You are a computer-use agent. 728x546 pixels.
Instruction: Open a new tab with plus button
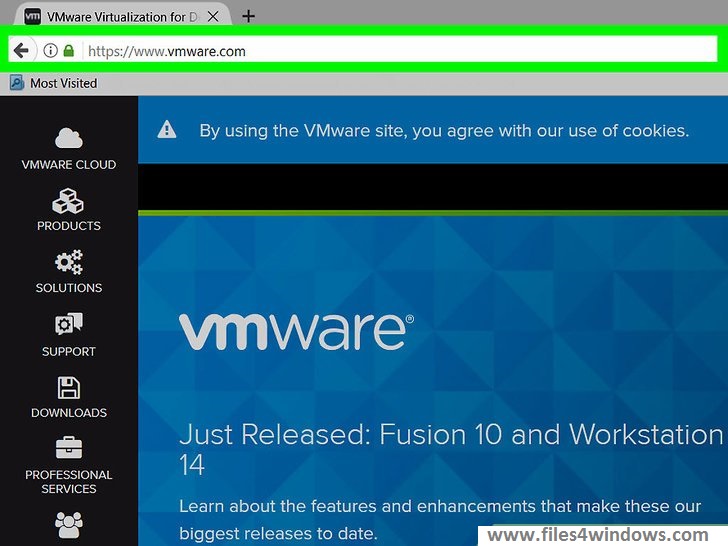(248, 17)
